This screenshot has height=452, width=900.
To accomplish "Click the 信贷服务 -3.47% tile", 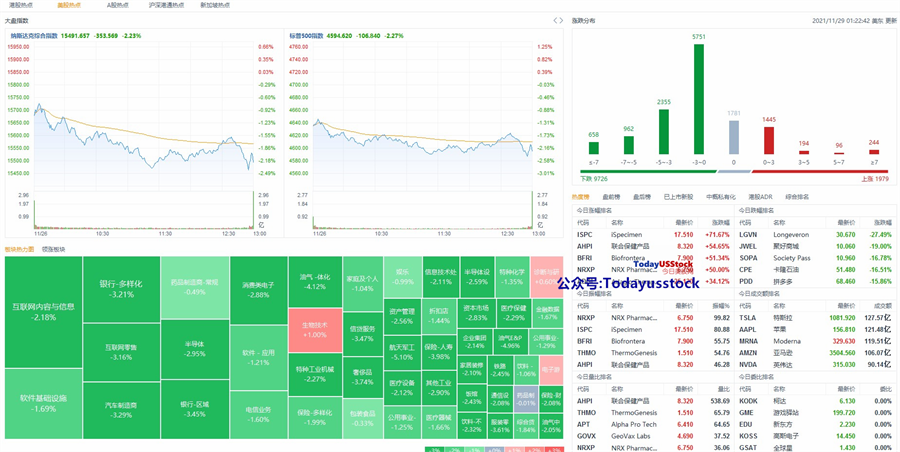I will coord(363,334).
